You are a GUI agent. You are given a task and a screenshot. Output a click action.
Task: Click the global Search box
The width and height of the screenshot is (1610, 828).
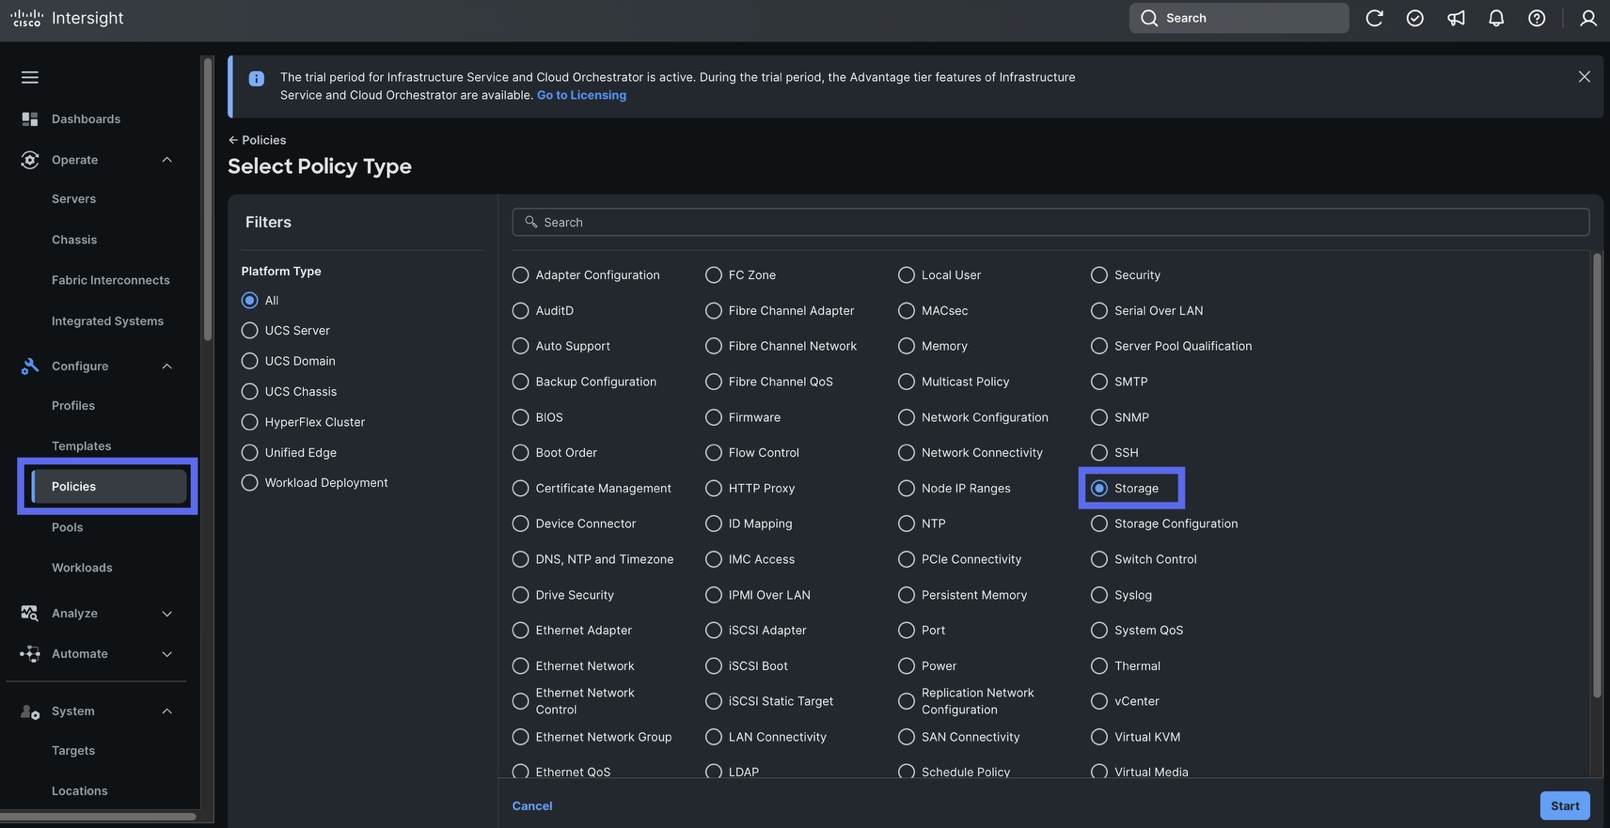pos(1238,18)
